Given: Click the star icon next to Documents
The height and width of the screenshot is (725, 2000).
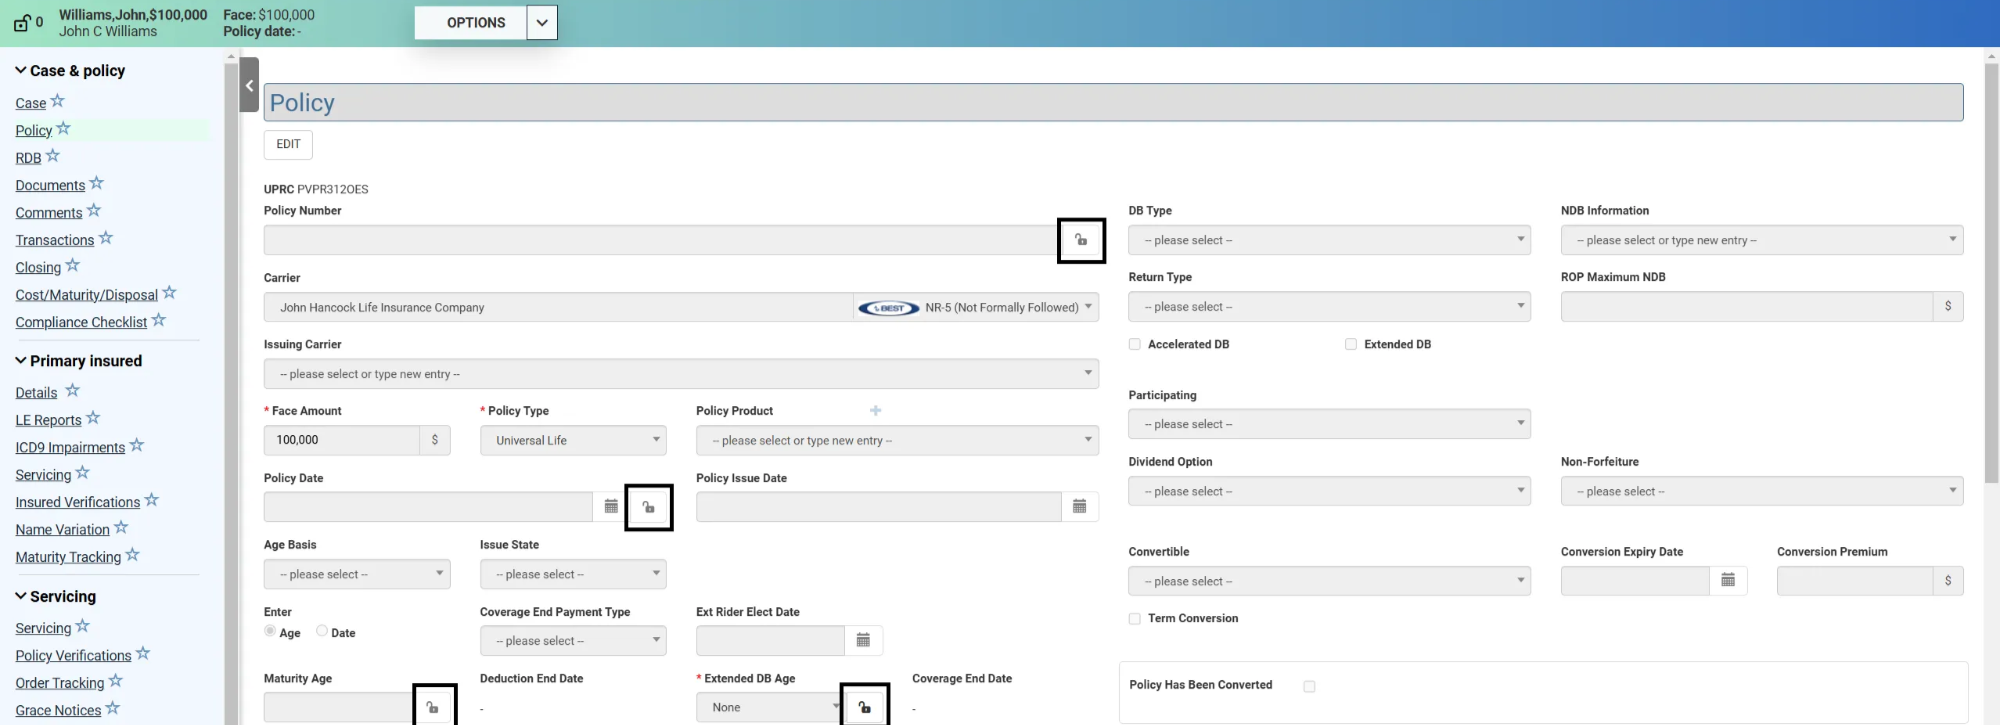Looking at the screenshot, I should [x=97, y=184].
